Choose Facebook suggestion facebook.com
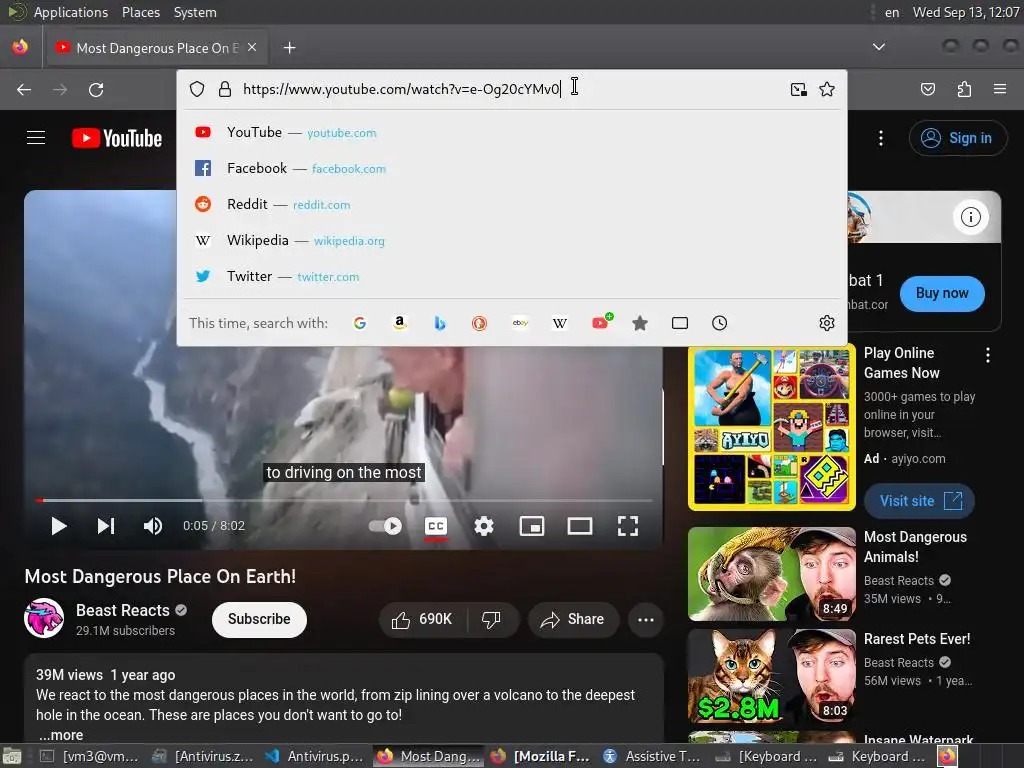 pos(511,168)
